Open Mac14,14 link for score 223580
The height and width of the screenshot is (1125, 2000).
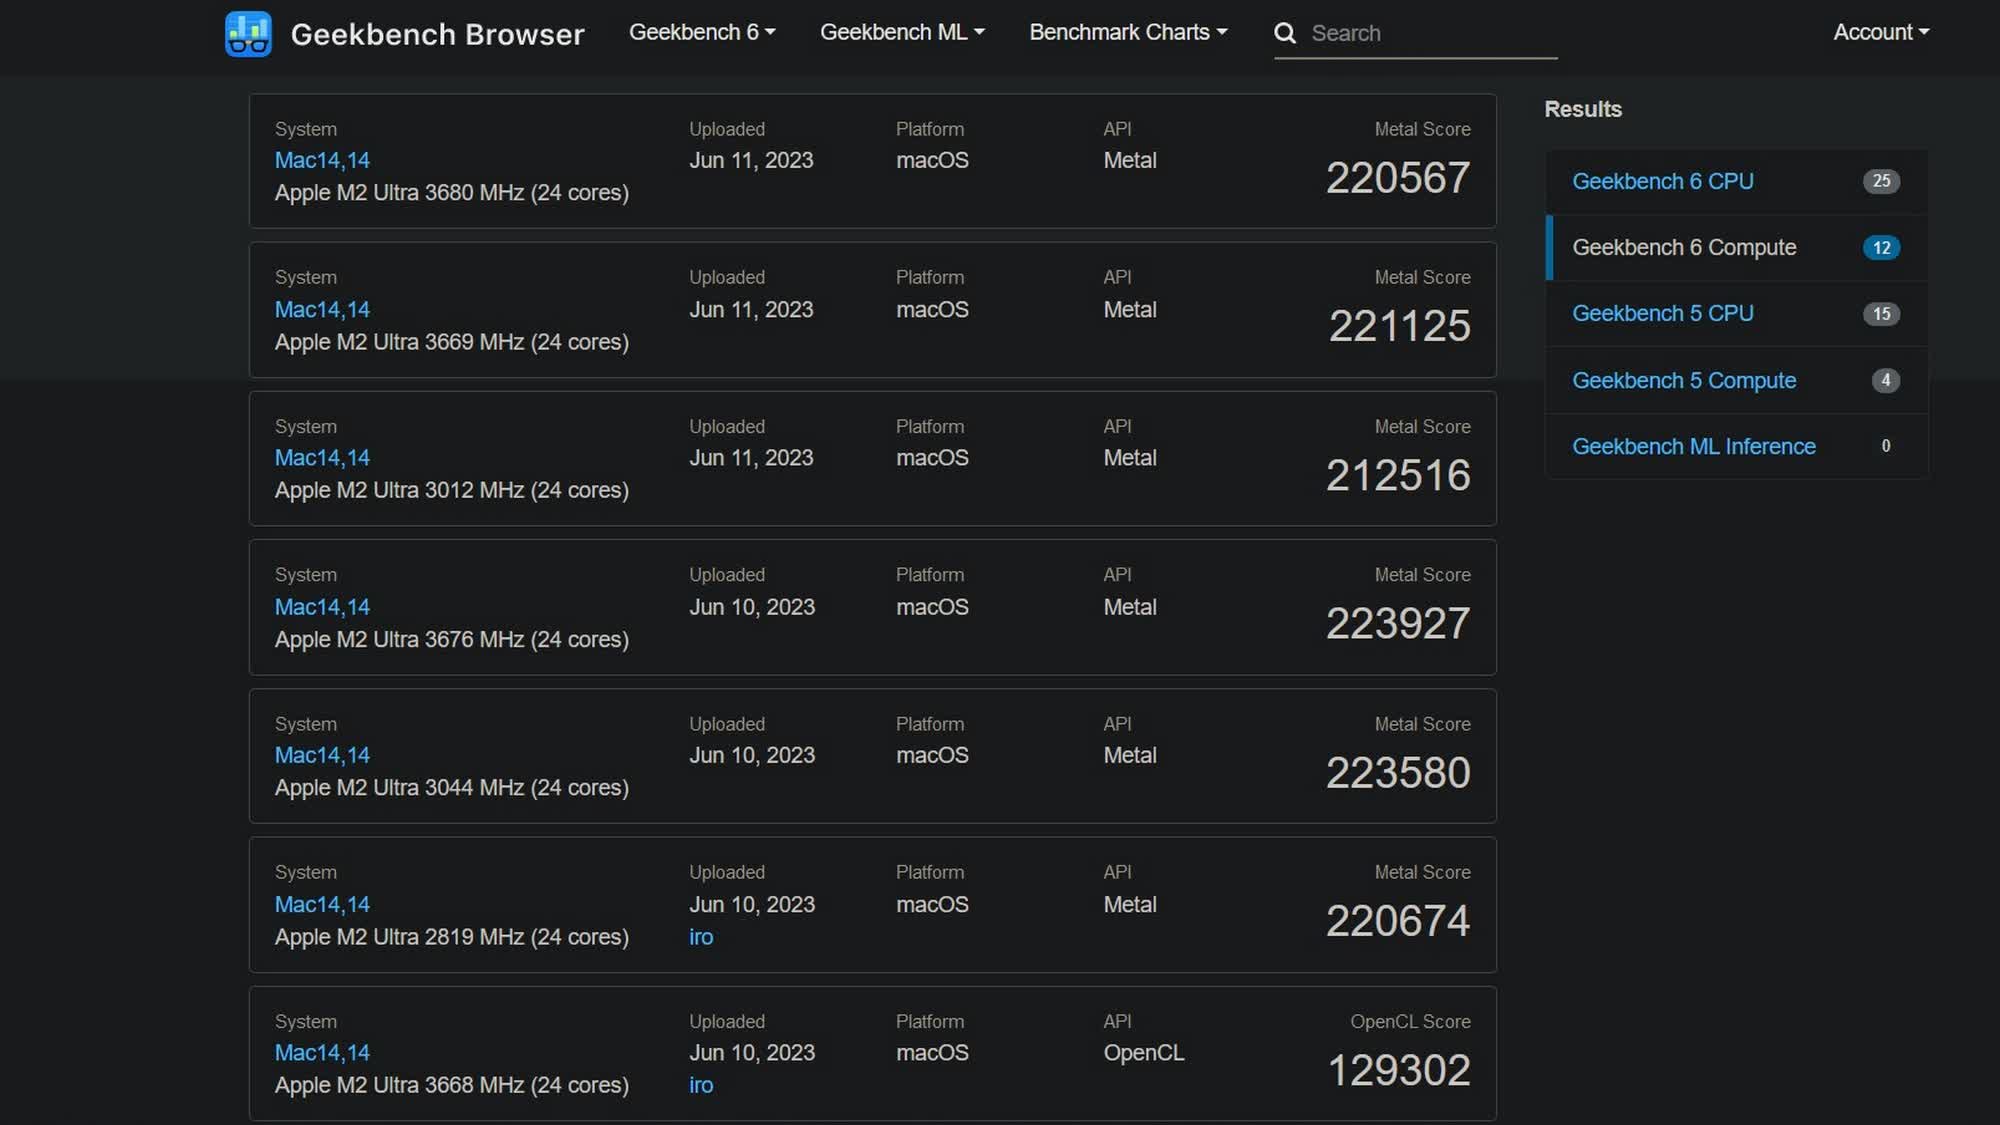coord(322,755)
